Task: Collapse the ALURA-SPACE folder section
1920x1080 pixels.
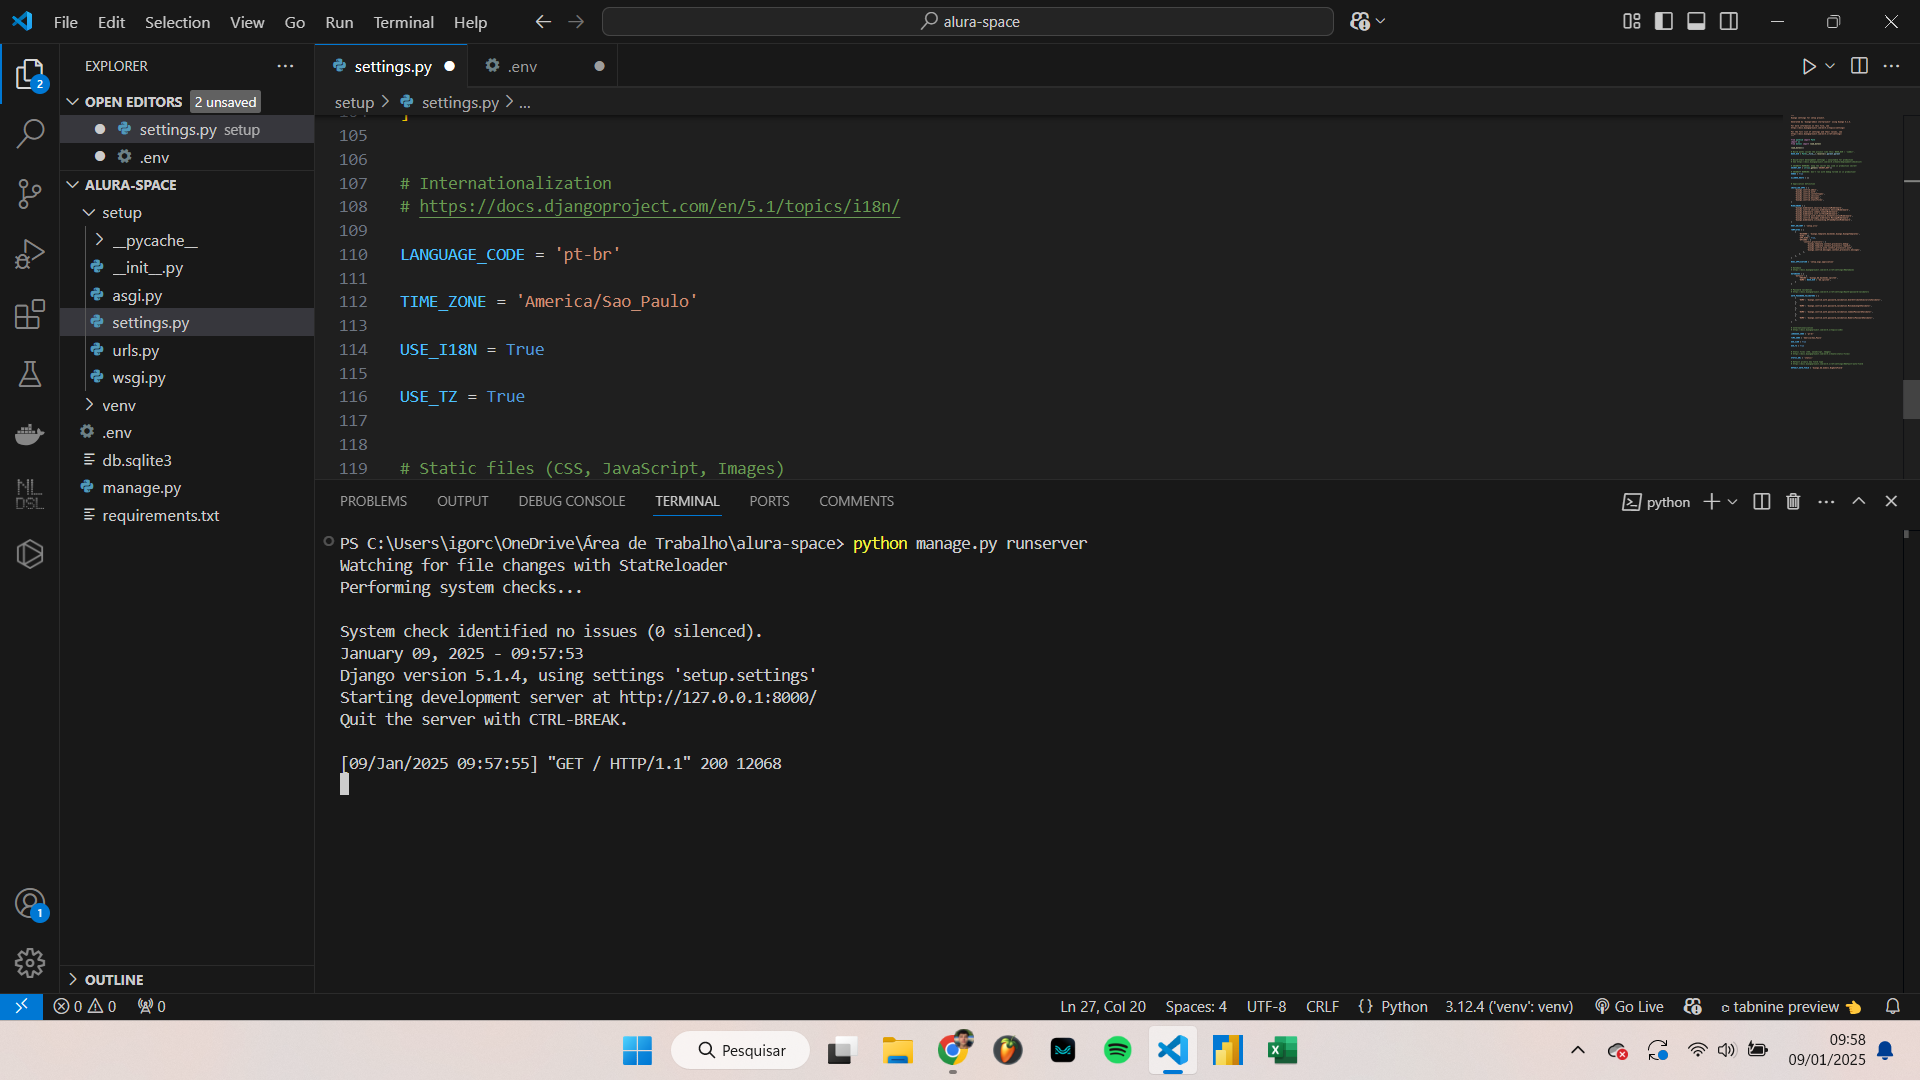Action: 72,185
